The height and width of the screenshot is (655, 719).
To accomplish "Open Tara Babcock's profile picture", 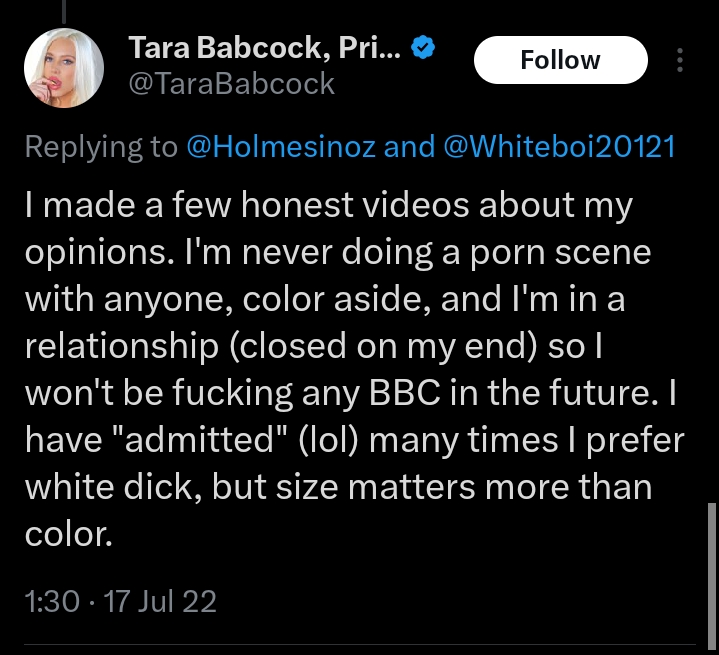I will [x=64, y=67].
